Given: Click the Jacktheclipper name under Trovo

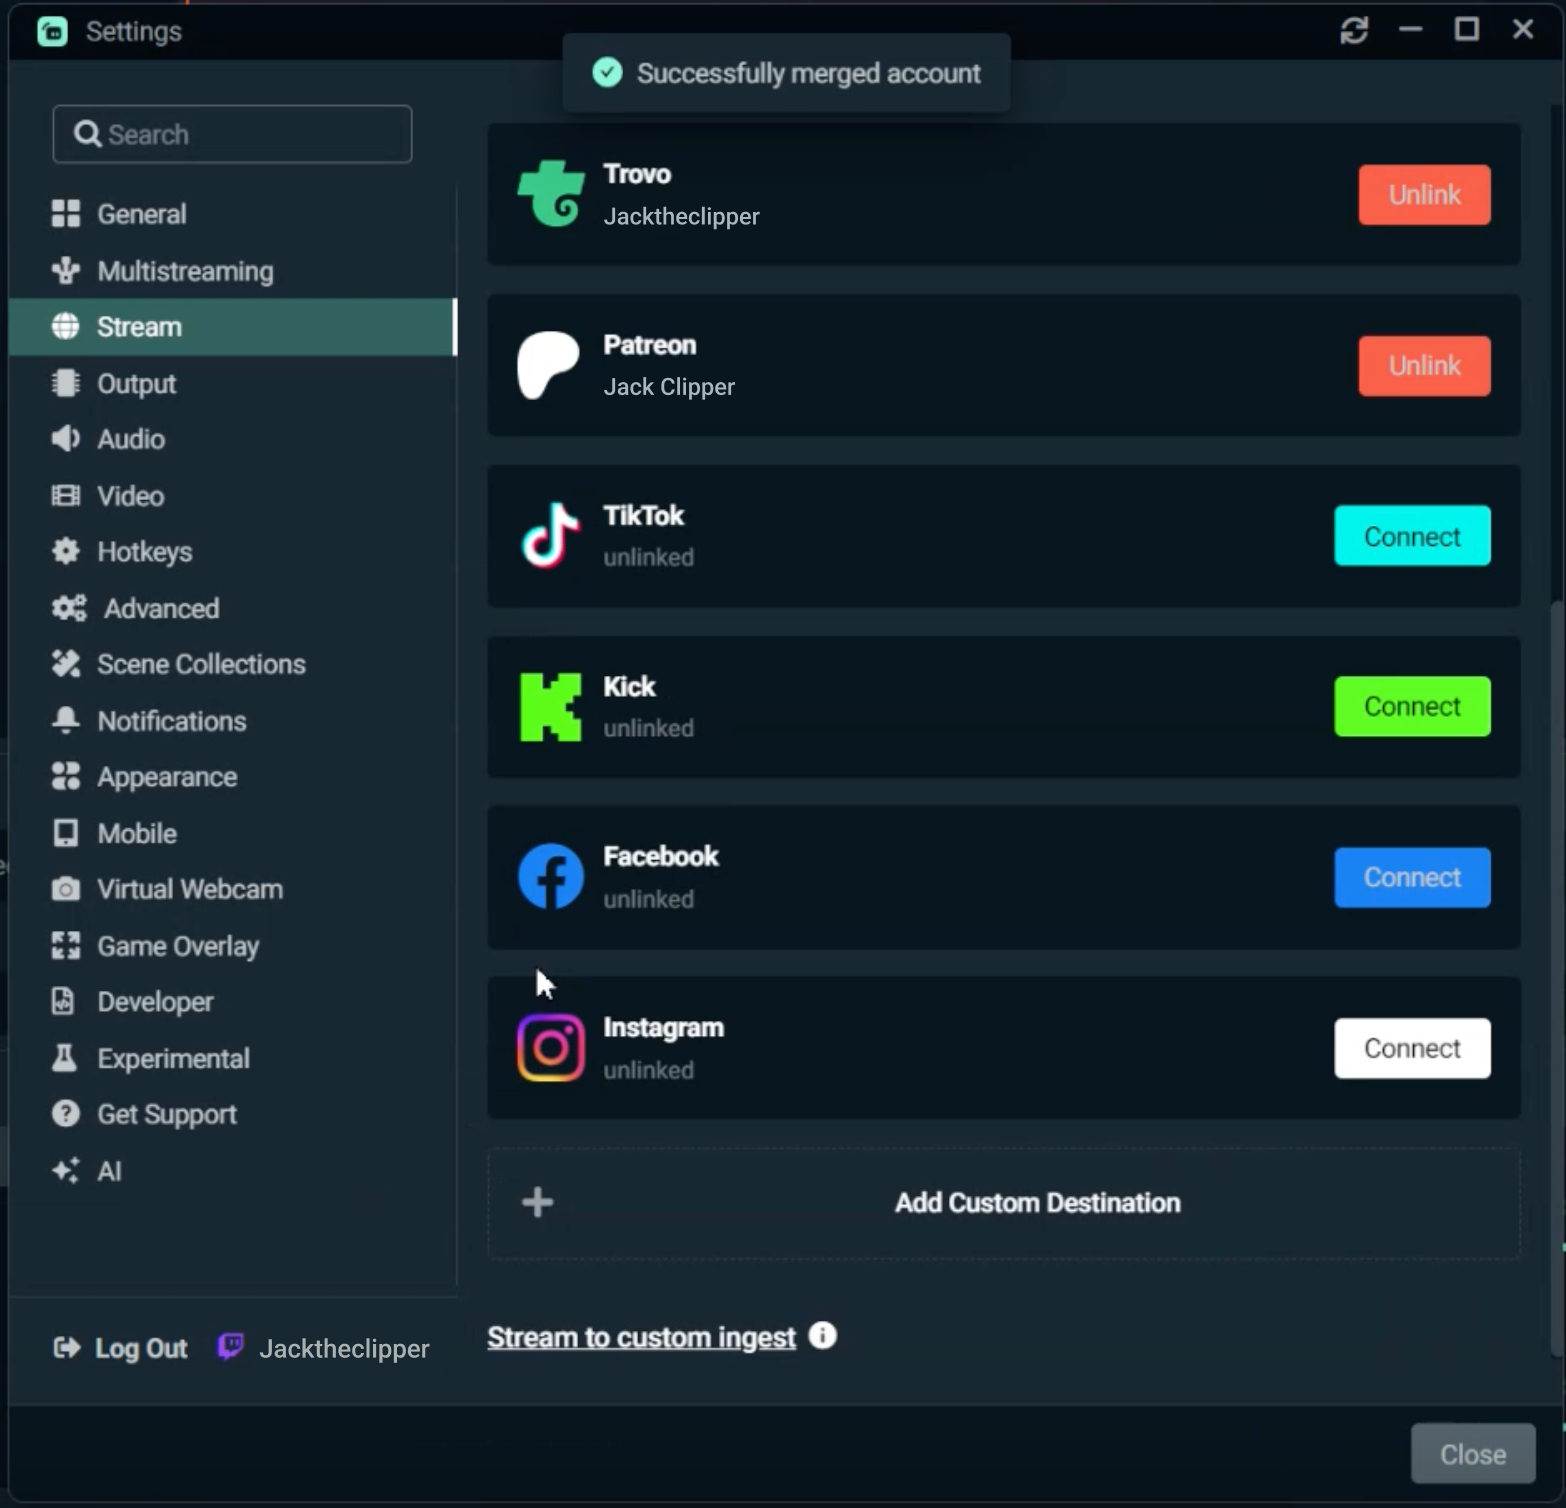Looking at the screenshot, I should pyautogui.click(x=681, y=216).
